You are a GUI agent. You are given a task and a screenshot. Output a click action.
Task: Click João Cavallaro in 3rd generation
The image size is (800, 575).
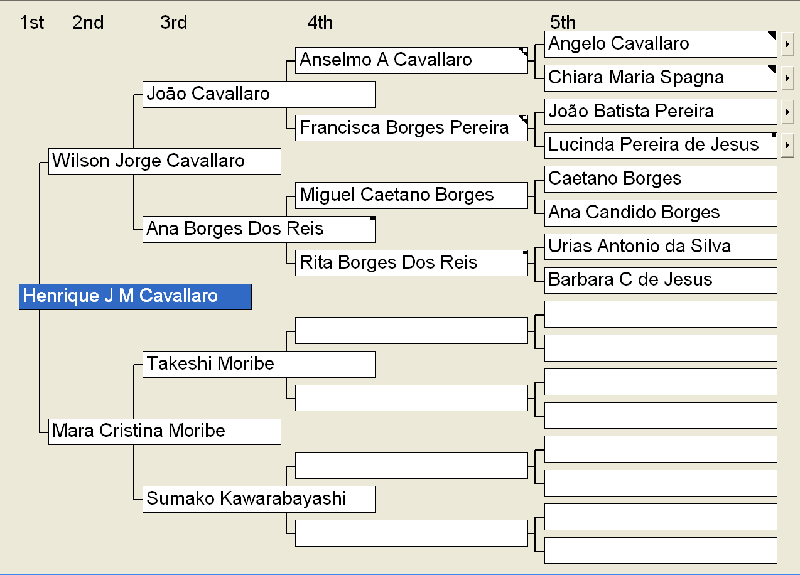(x=259, y=94)
